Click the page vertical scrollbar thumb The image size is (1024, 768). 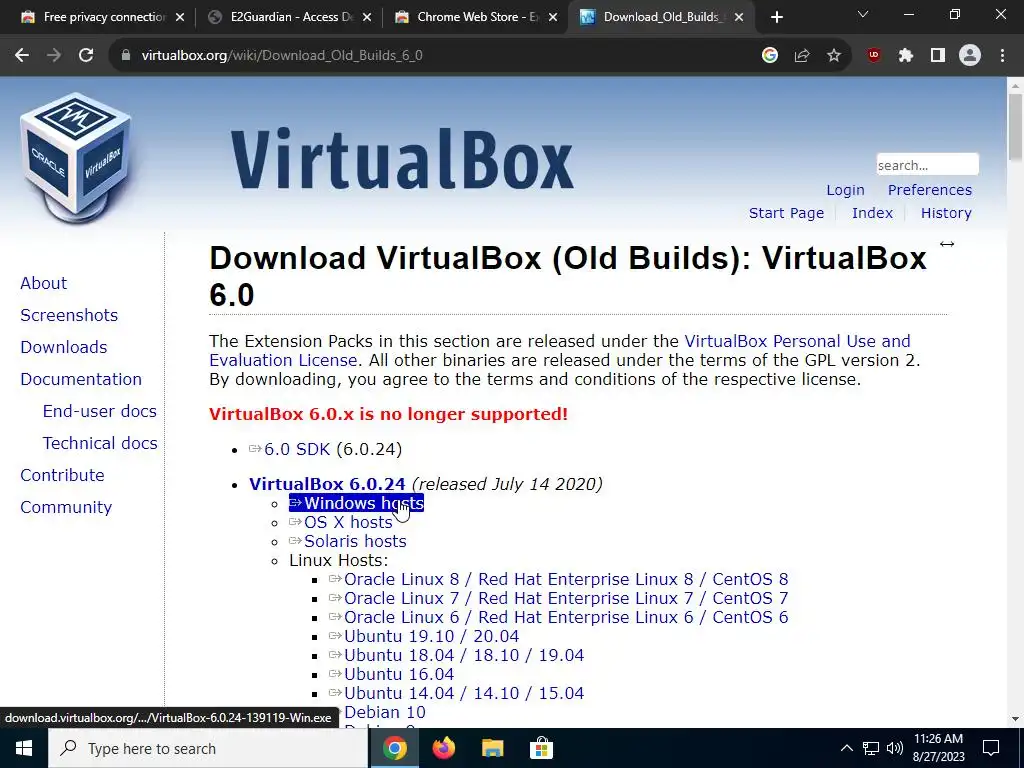1015,127
